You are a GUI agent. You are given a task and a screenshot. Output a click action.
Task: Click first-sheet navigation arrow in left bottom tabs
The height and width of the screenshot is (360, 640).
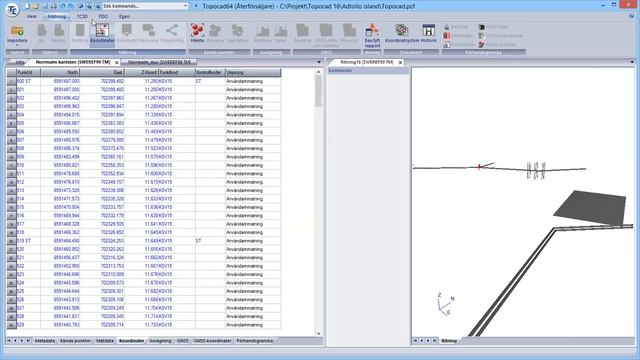pyautogui.click(x=9, y=340)
